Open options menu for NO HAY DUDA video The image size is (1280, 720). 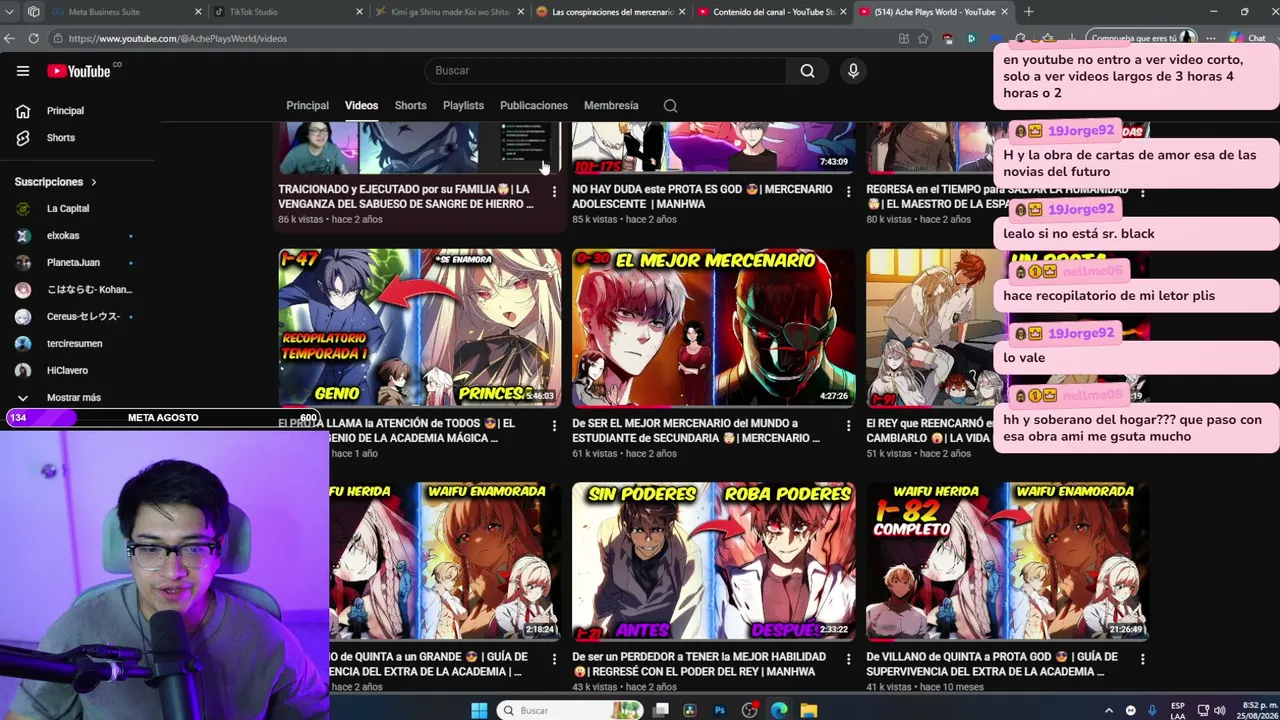pyautogui.click(x=848, y=191)
